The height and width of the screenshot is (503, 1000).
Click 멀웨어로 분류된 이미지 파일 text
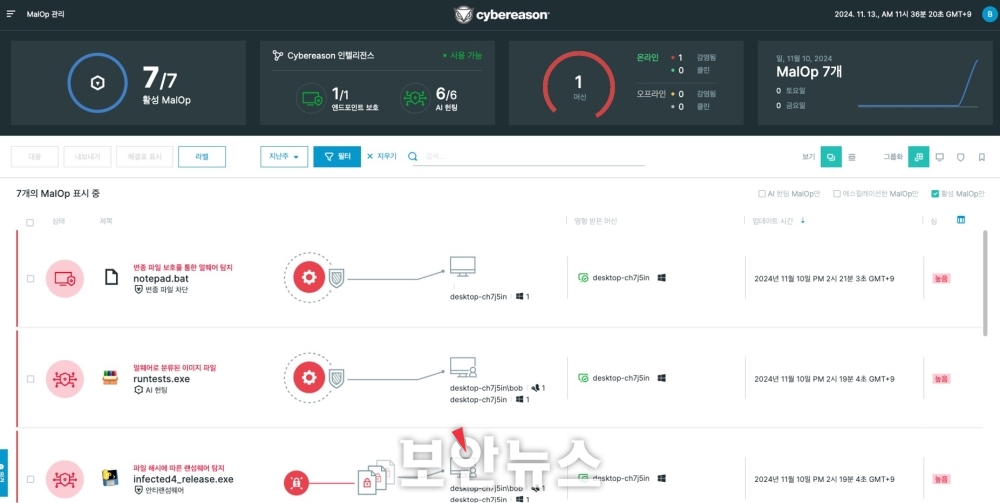(x=175, y=368)
